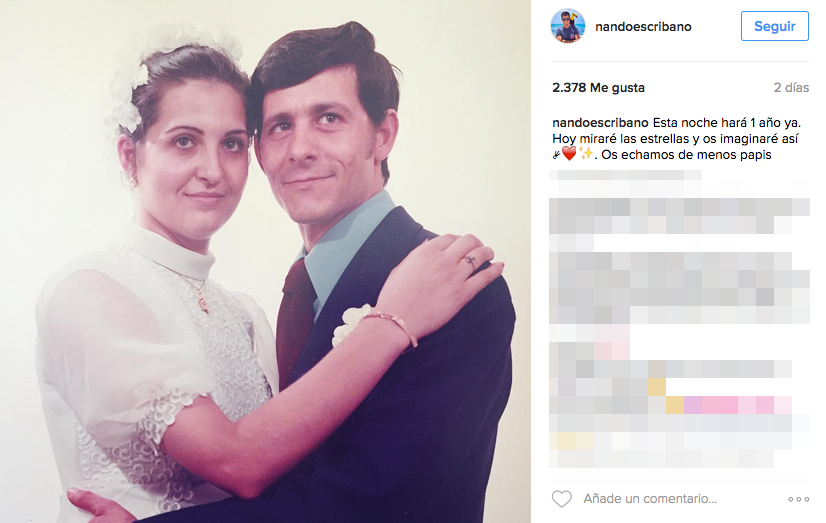Click the caption text Os echamos de menos papis
826x523 pixels.
pos(686,155)
